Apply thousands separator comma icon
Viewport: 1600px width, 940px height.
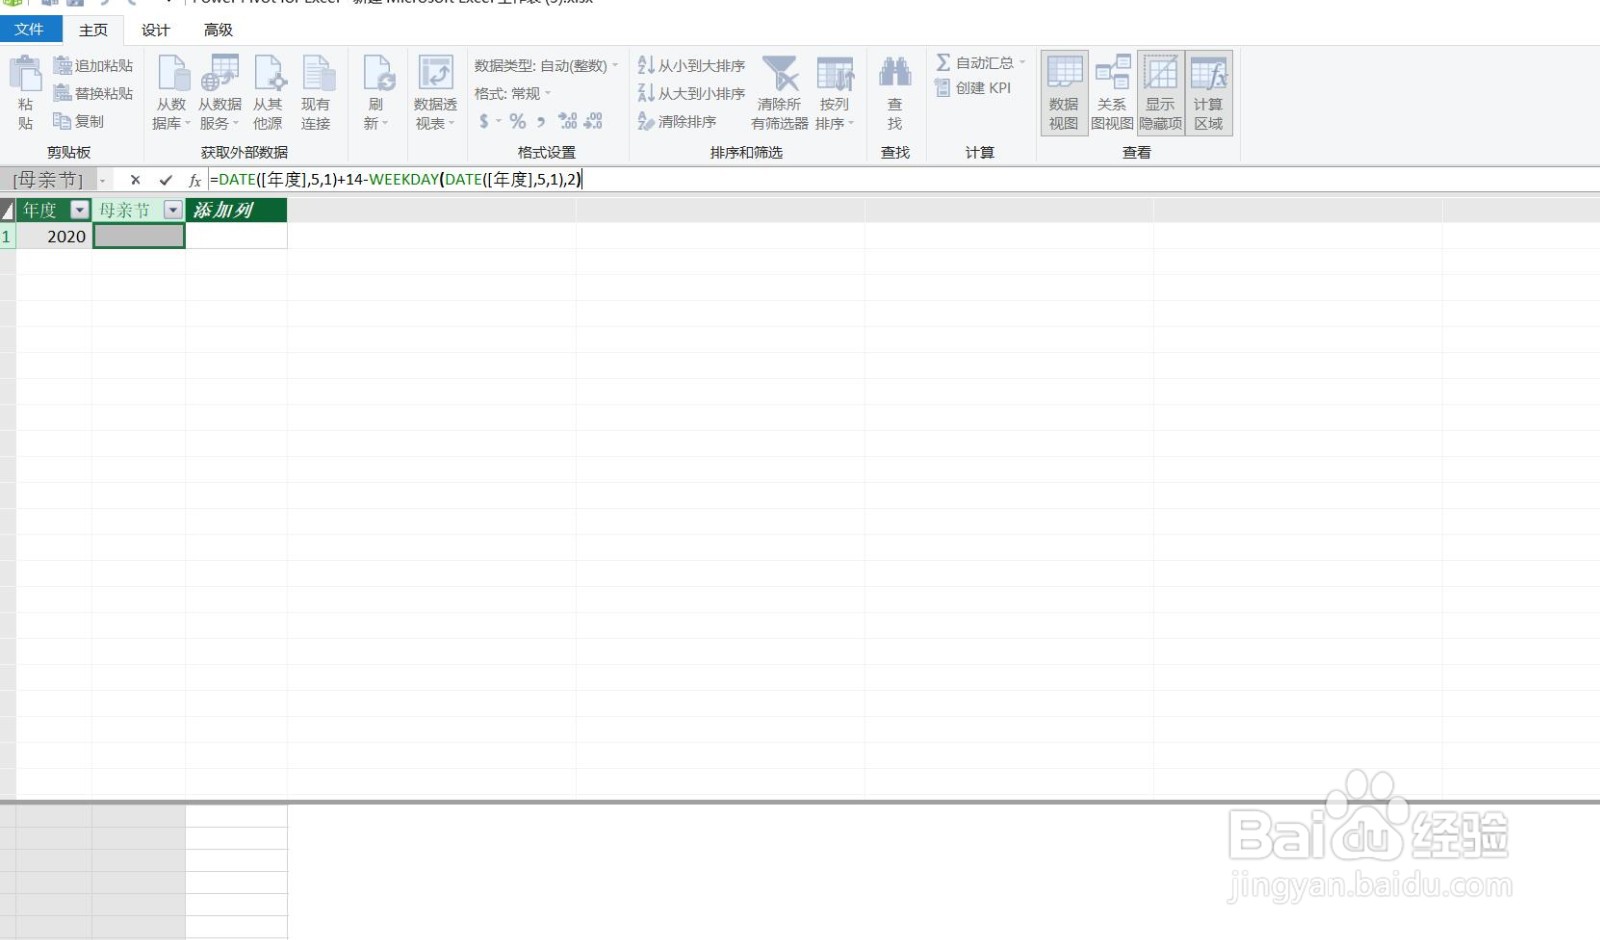coord(541,121)
